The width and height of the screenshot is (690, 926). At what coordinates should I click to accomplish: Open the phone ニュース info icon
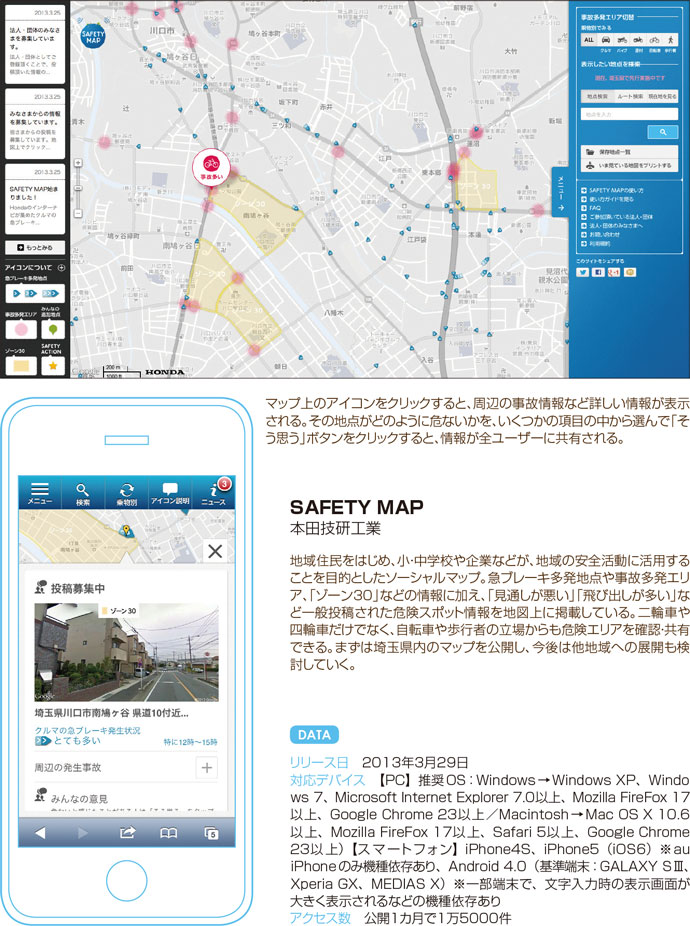[213, 493]
